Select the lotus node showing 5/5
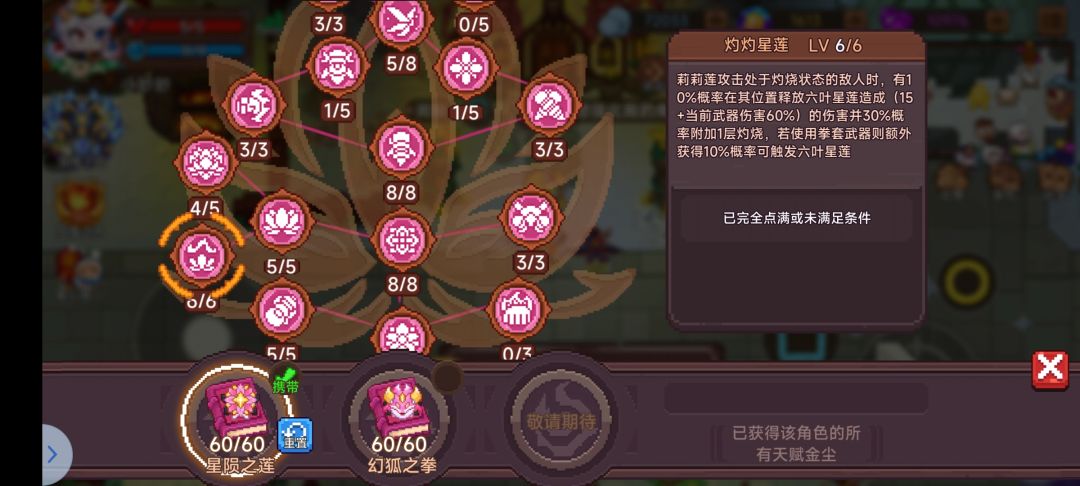The width and height of the screenshot is (1080, 486). 282,222
